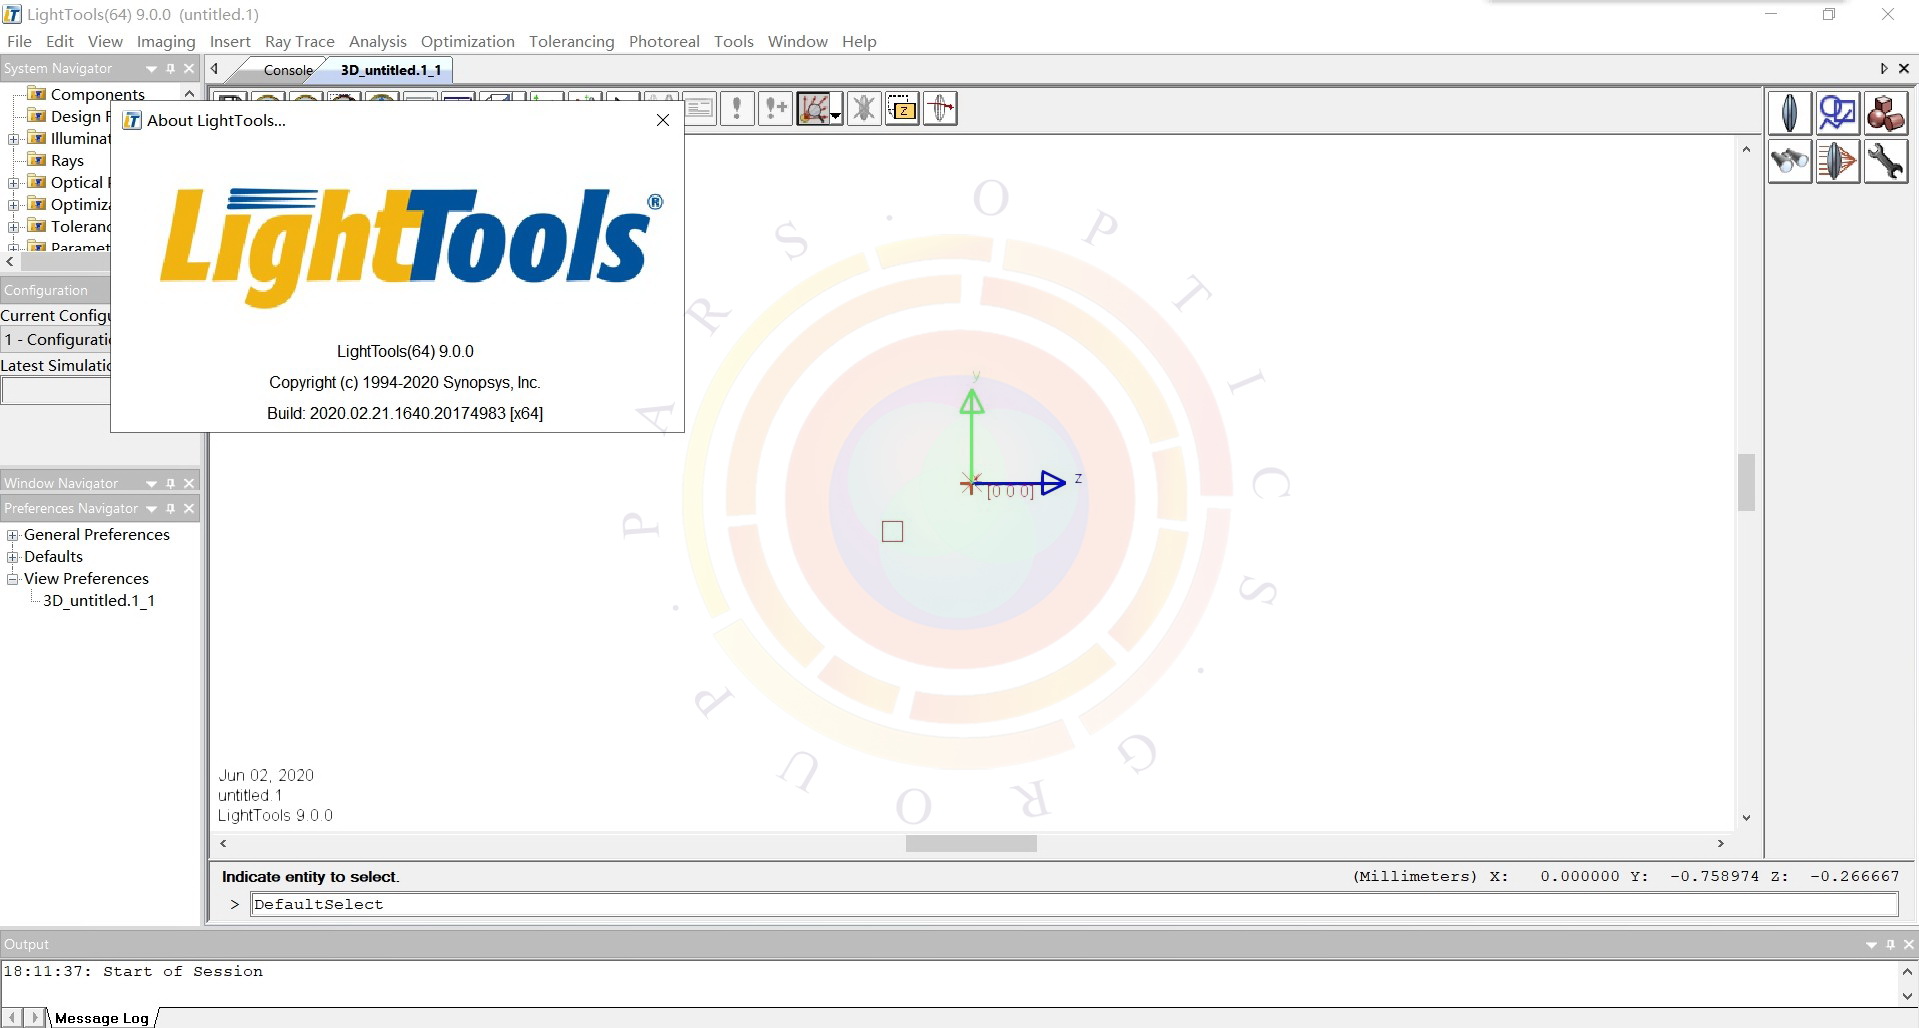This screenshot has height=1028, width=1919.
Task: Select the lens primitive tool on right toolbar
Action: point(1789,112)
